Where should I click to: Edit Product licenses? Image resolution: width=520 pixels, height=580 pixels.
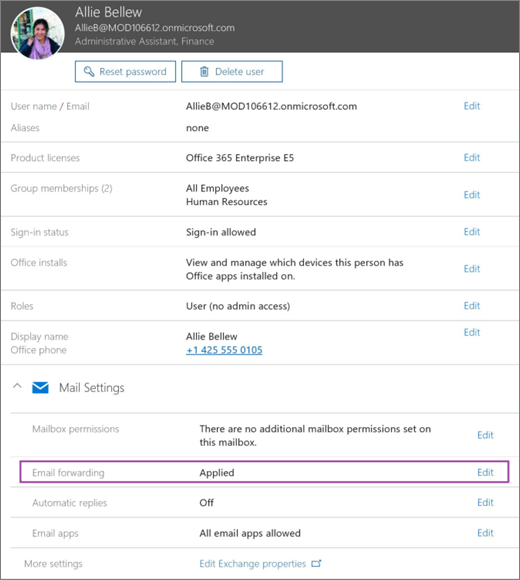coord(472,158)
